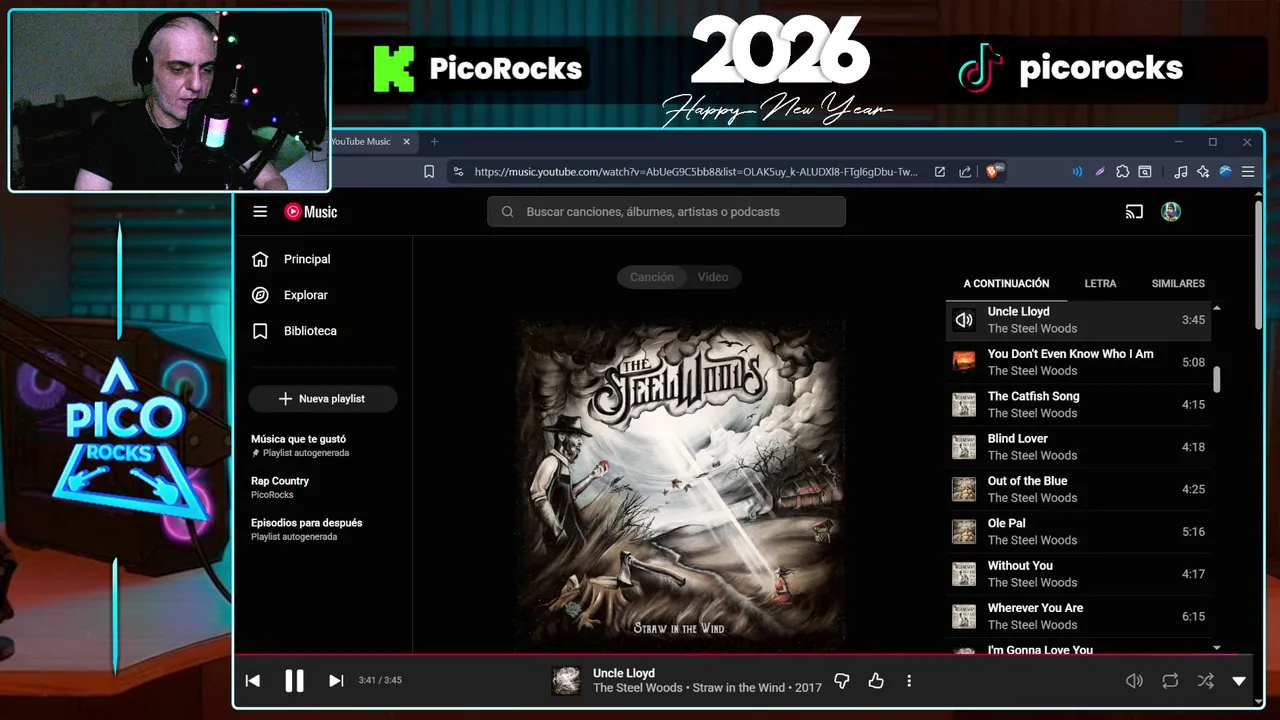The image size is (1280, 720).
Task: Open the SIMILARES tab
Action: [x=1178, y=284]
